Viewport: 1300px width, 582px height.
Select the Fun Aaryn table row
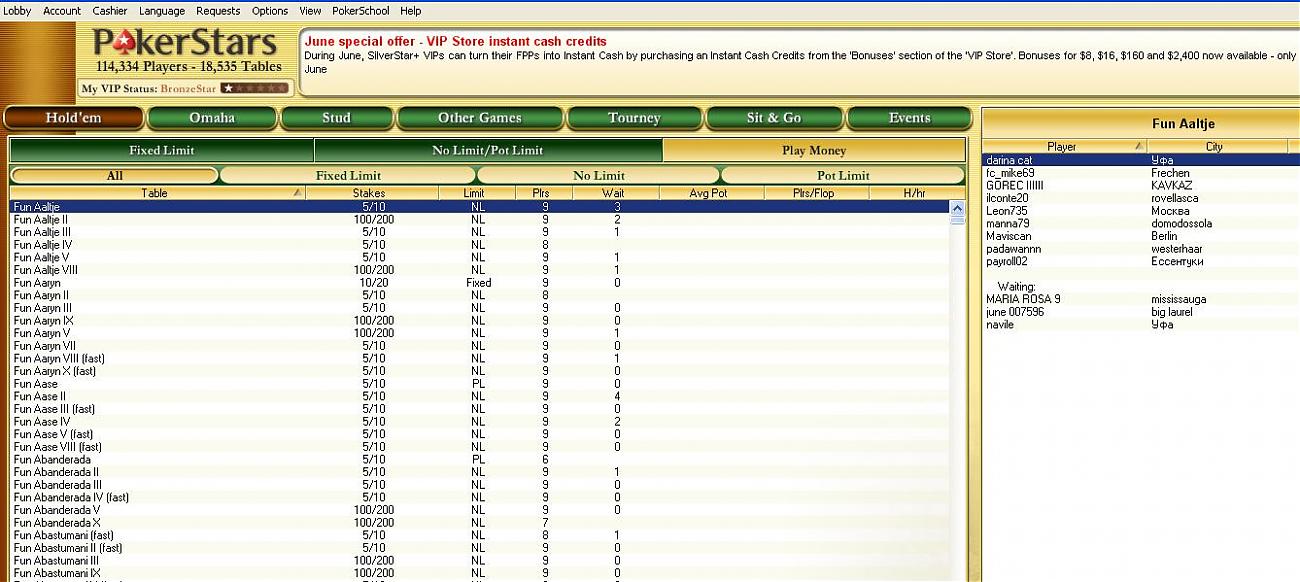(37, 283)
